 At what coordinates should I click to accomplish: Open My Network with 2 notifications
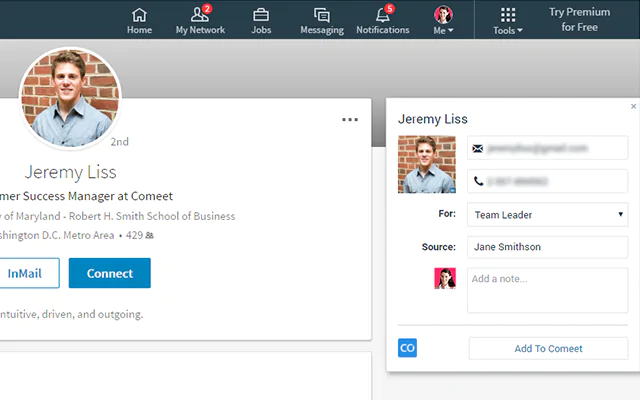tap(200, 20)
